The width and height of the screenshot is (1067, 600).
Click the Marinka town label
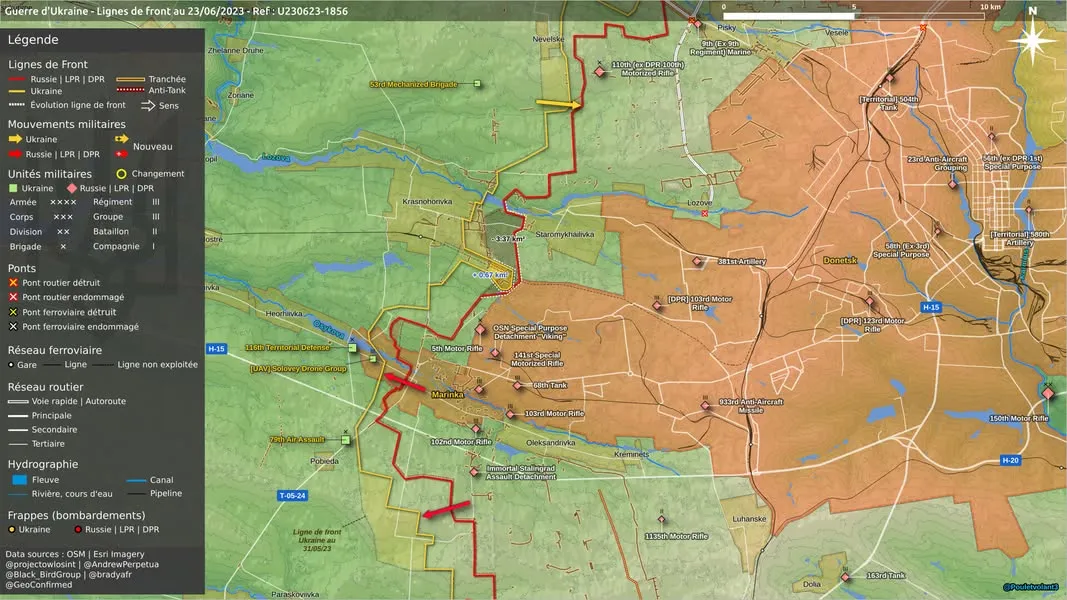coord(447,395)
